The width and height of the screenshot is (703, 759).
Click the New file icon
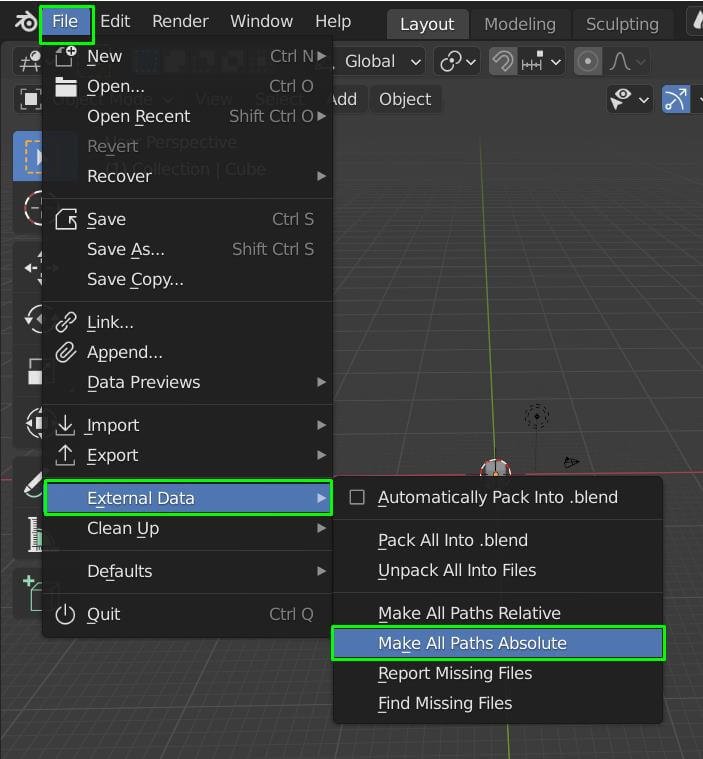pyautogui.click(x=66, y=57)
